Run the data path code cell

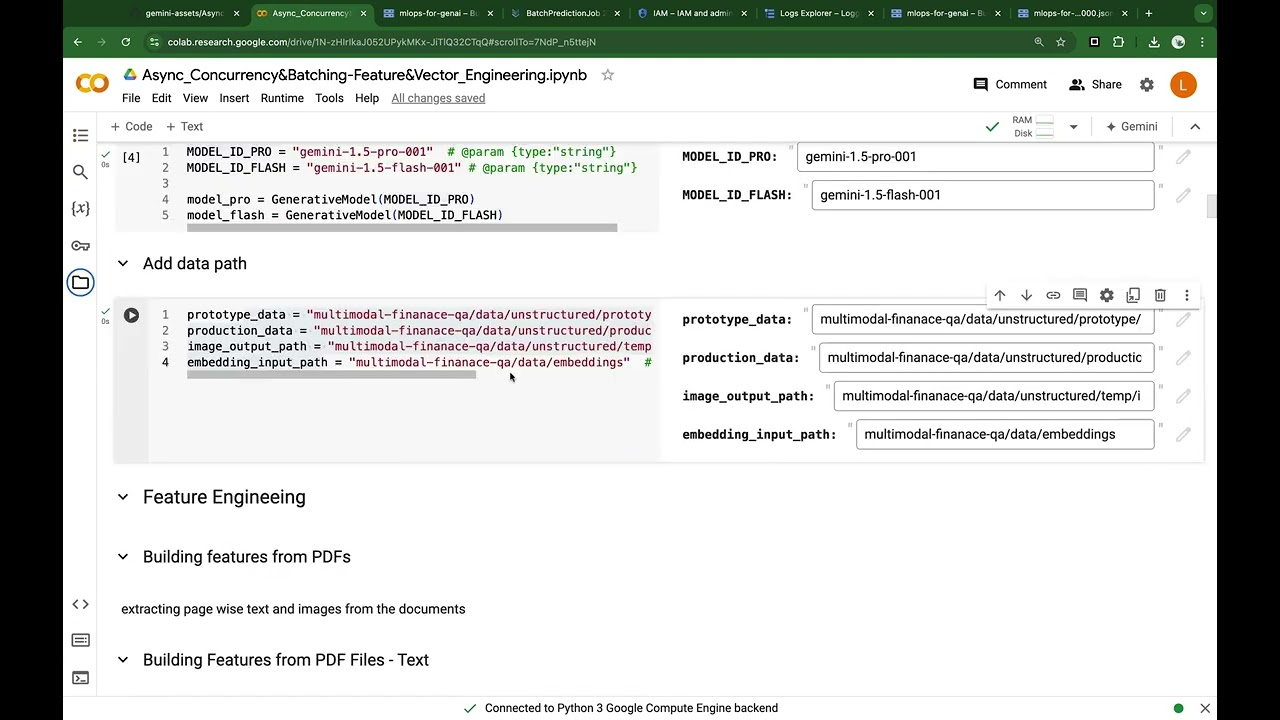click(131, 316)
